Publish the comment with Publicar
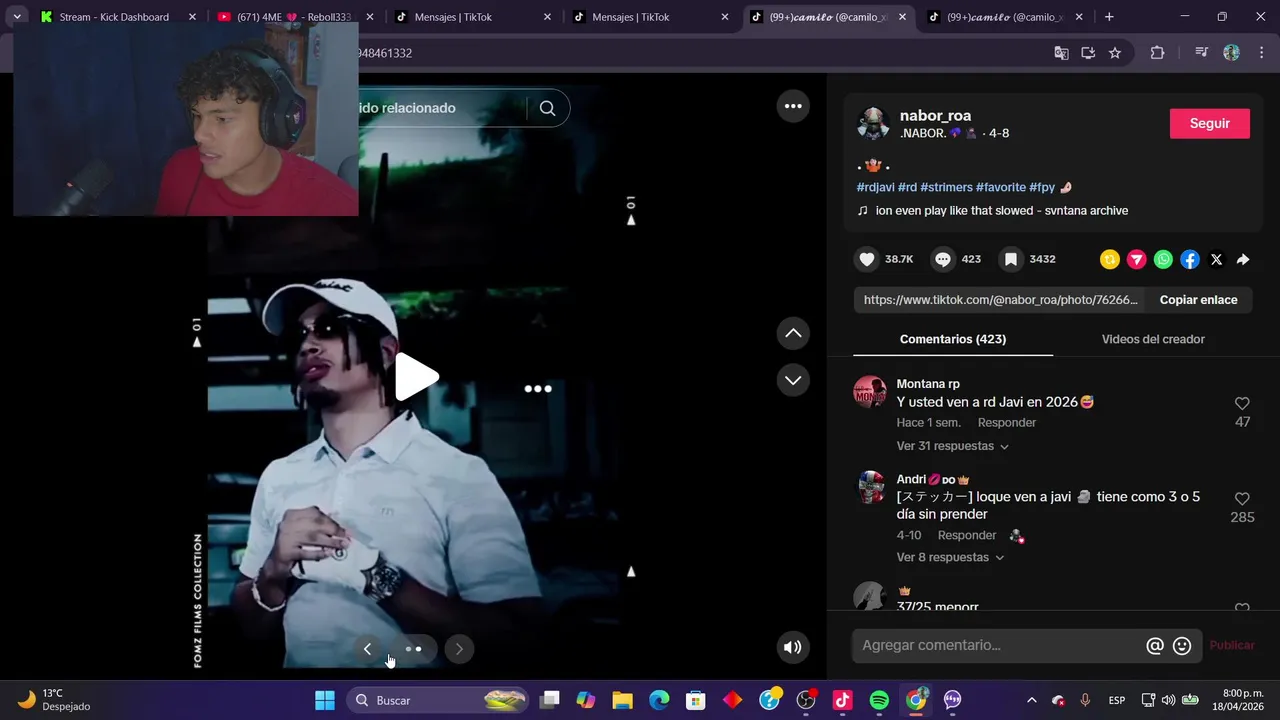 1232,646
